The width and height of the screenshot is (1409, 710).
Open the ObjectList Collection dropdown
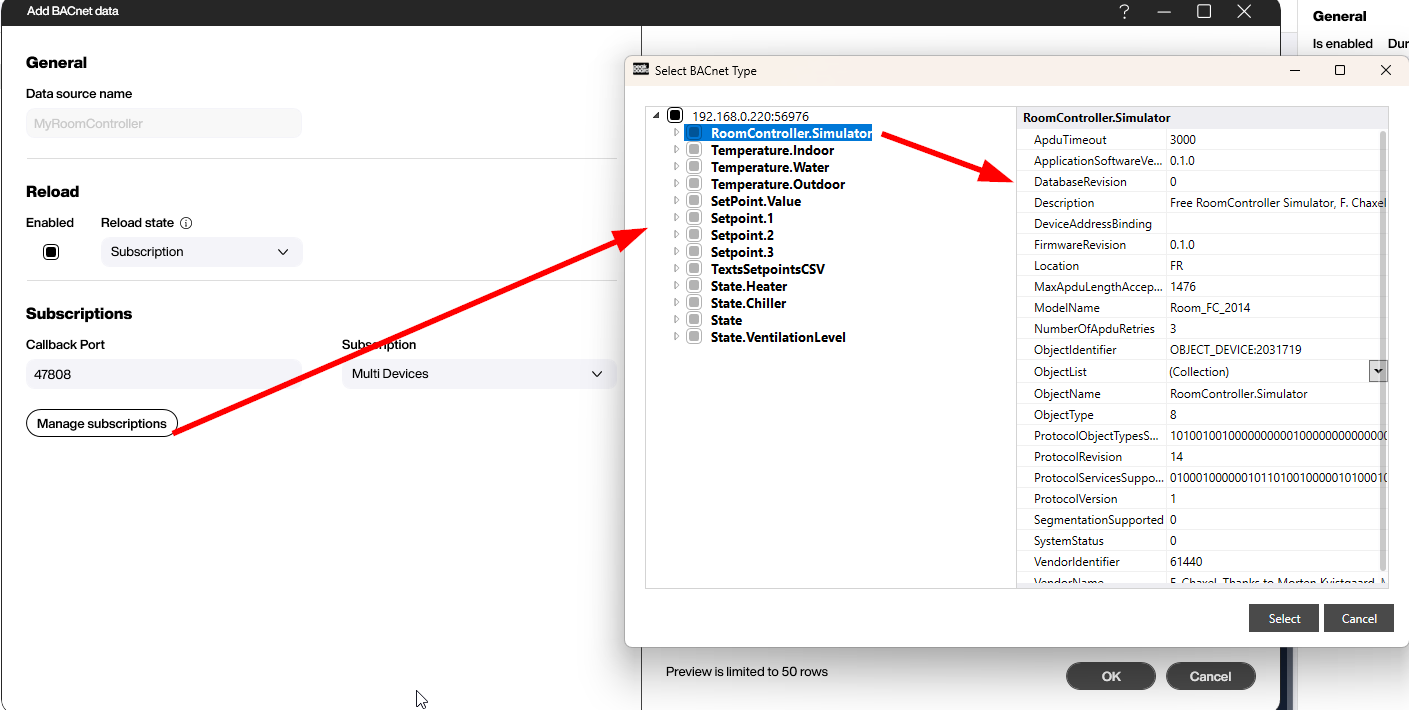[x=1378, y=370]
